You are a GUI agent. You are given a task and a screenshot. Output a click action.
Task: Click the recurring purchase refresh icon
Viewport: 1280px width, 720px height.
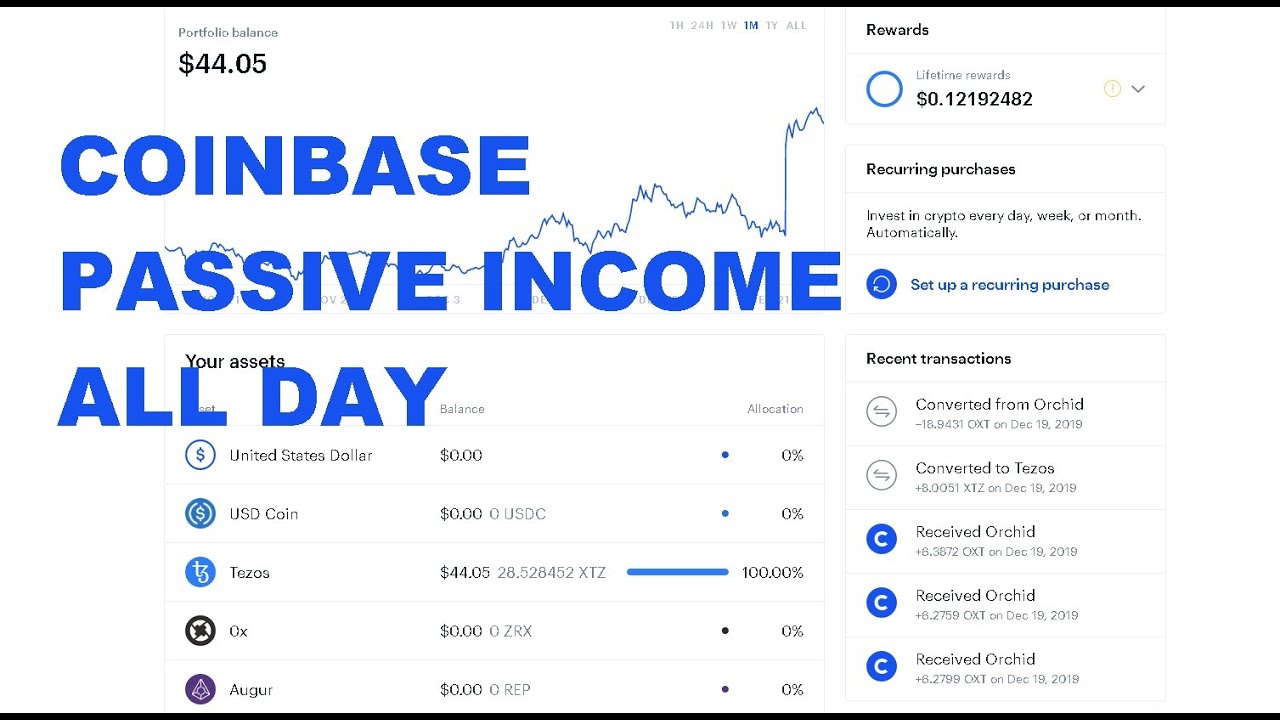(x=881, y=285)
